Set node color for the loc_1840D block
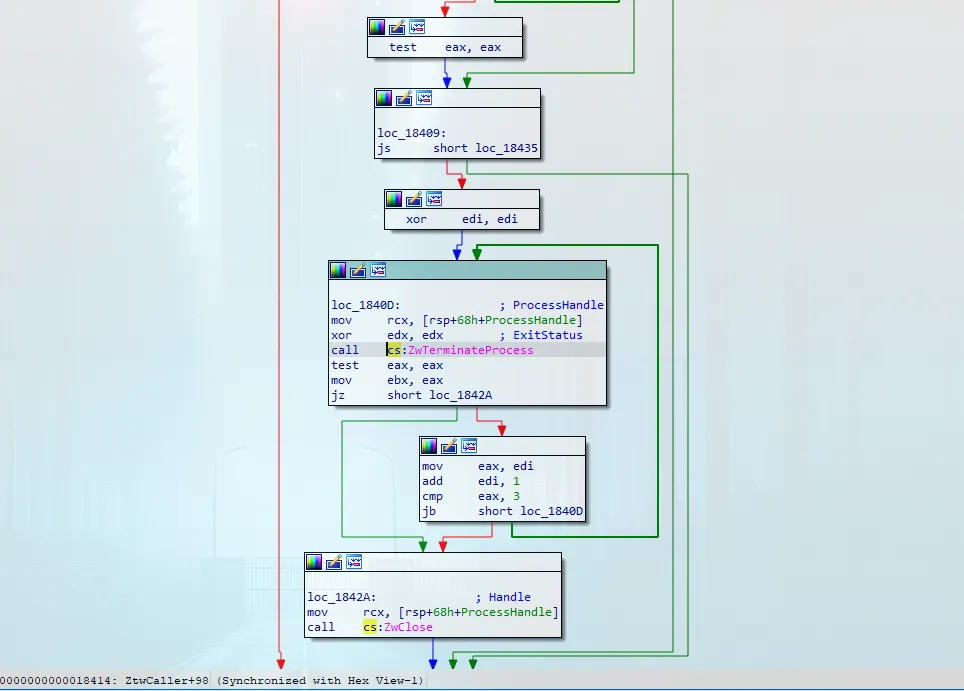This screenshot has width=964, height=691. [x=338, y=270]
